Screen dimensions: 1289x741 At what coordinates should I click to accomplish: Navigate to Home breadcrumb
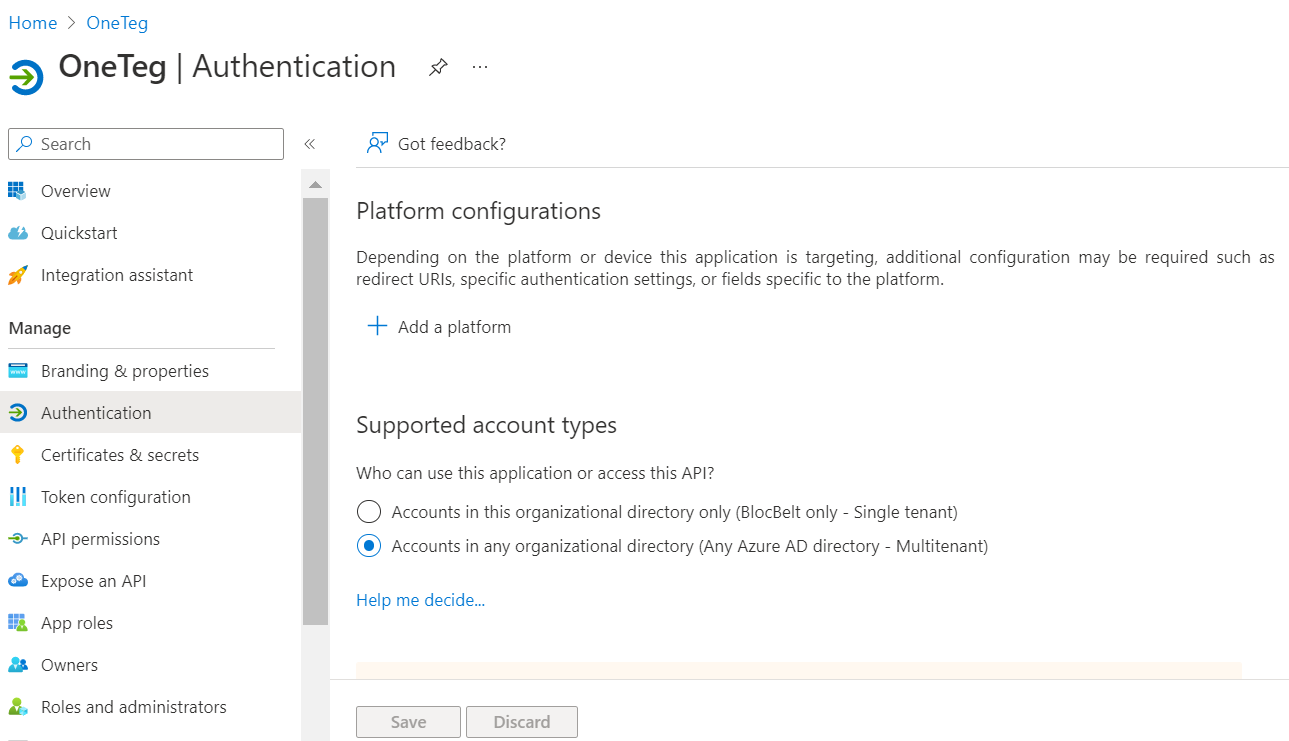pos(33,23)
